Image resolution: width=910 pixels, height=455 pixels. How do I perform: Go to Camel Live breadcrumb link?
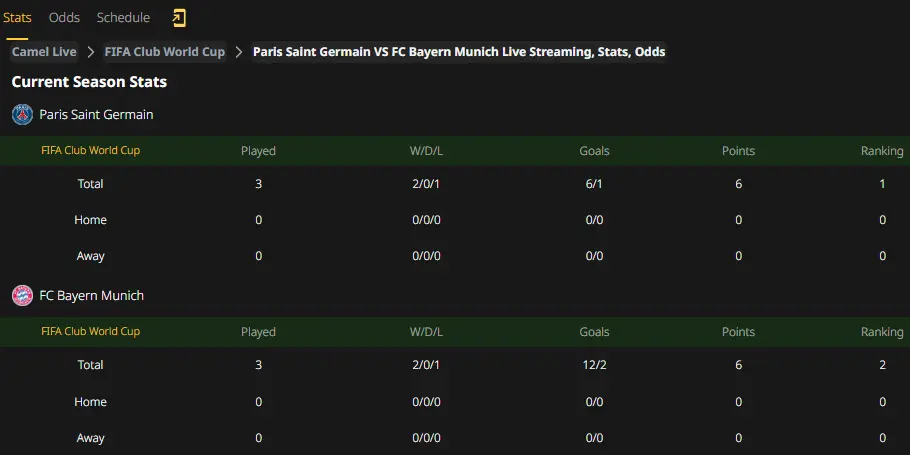44,52
